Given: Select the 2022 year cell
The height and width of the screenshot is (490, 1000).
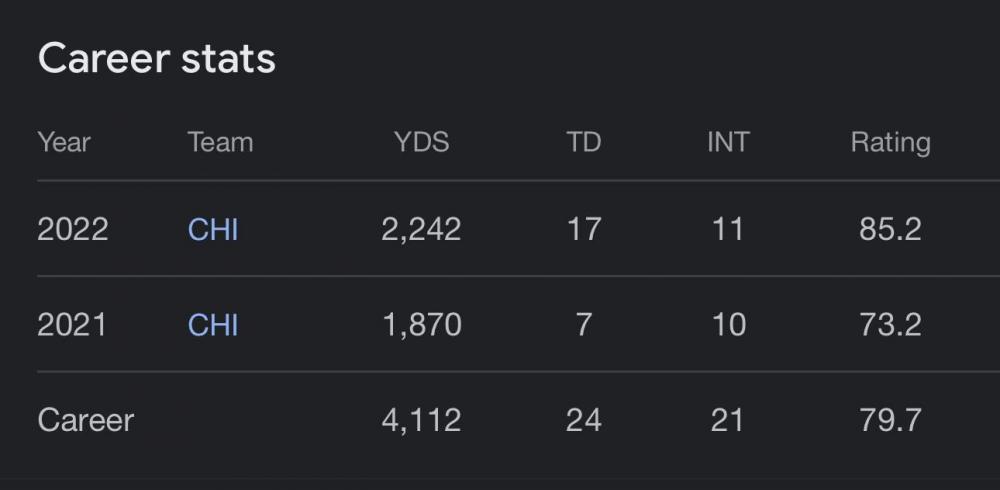Looking at the screenshot, I should 73,229.
